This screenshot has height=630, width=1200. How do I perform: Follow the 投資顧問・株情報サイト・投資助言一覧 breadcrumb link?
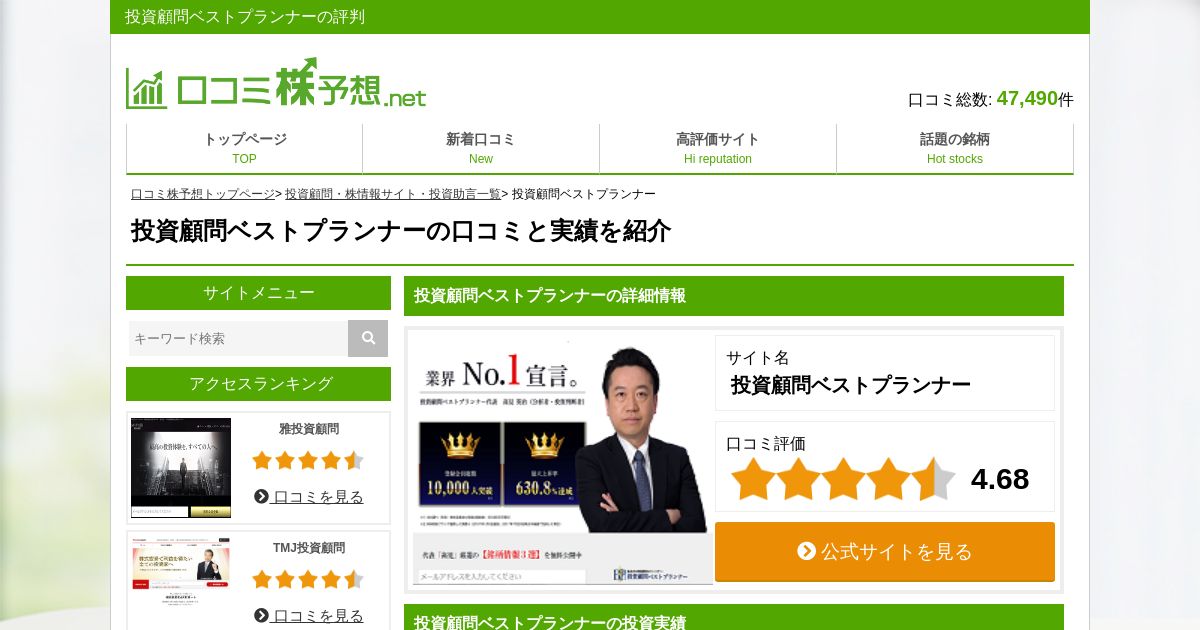coord(393,194)
